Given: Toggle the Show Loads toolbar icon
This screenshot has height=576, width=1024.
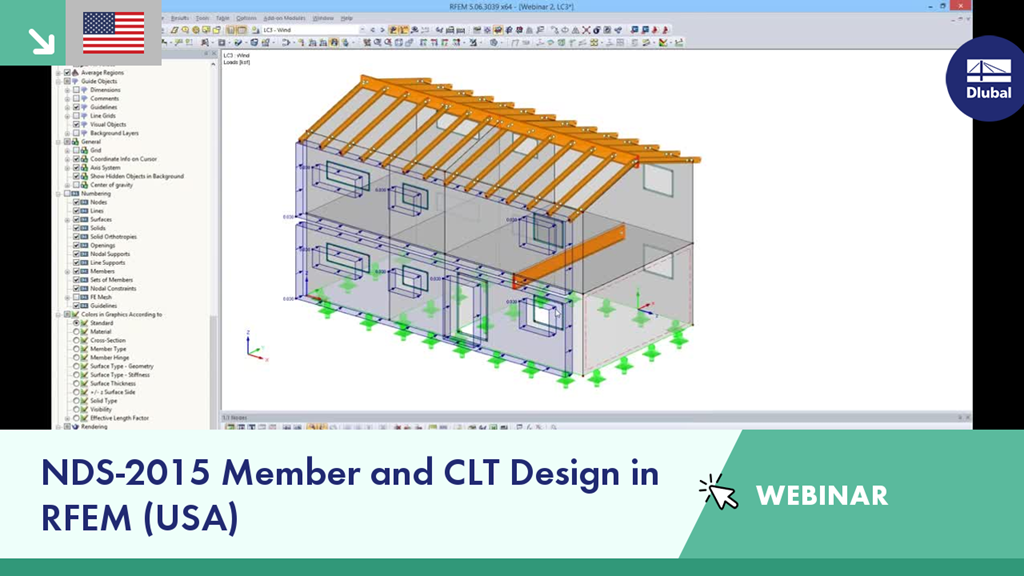Looking at the screenshot, I should [x=393, y=30].
